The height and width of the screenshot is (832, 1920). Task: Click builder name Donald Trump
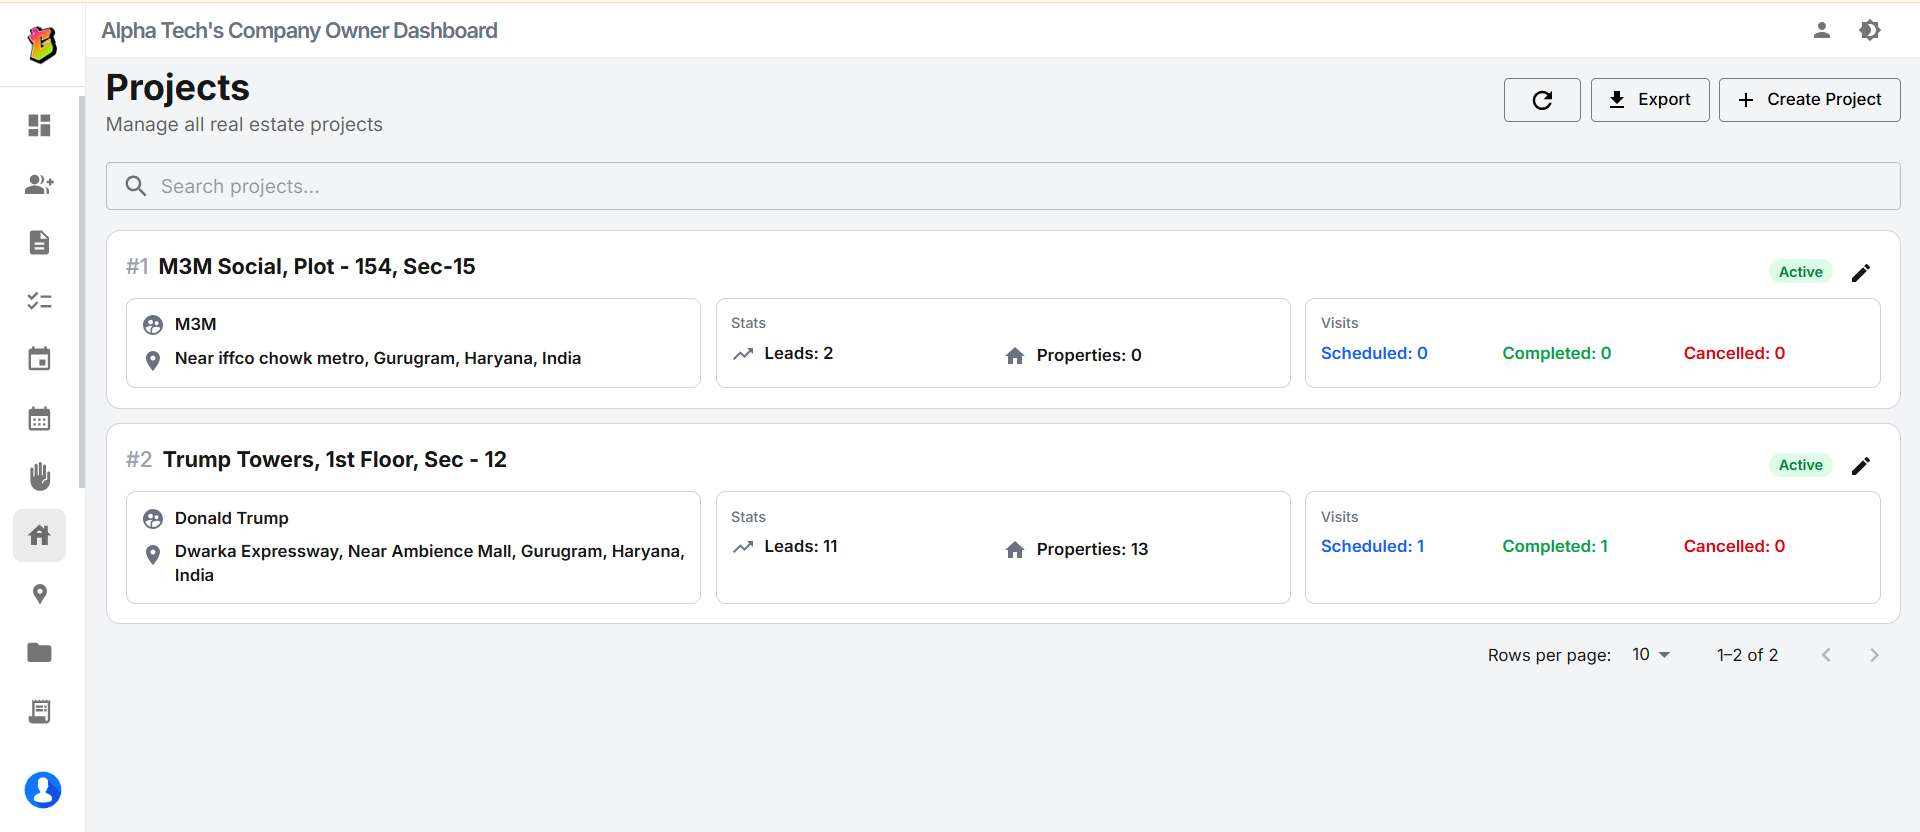tap(232, 518)
